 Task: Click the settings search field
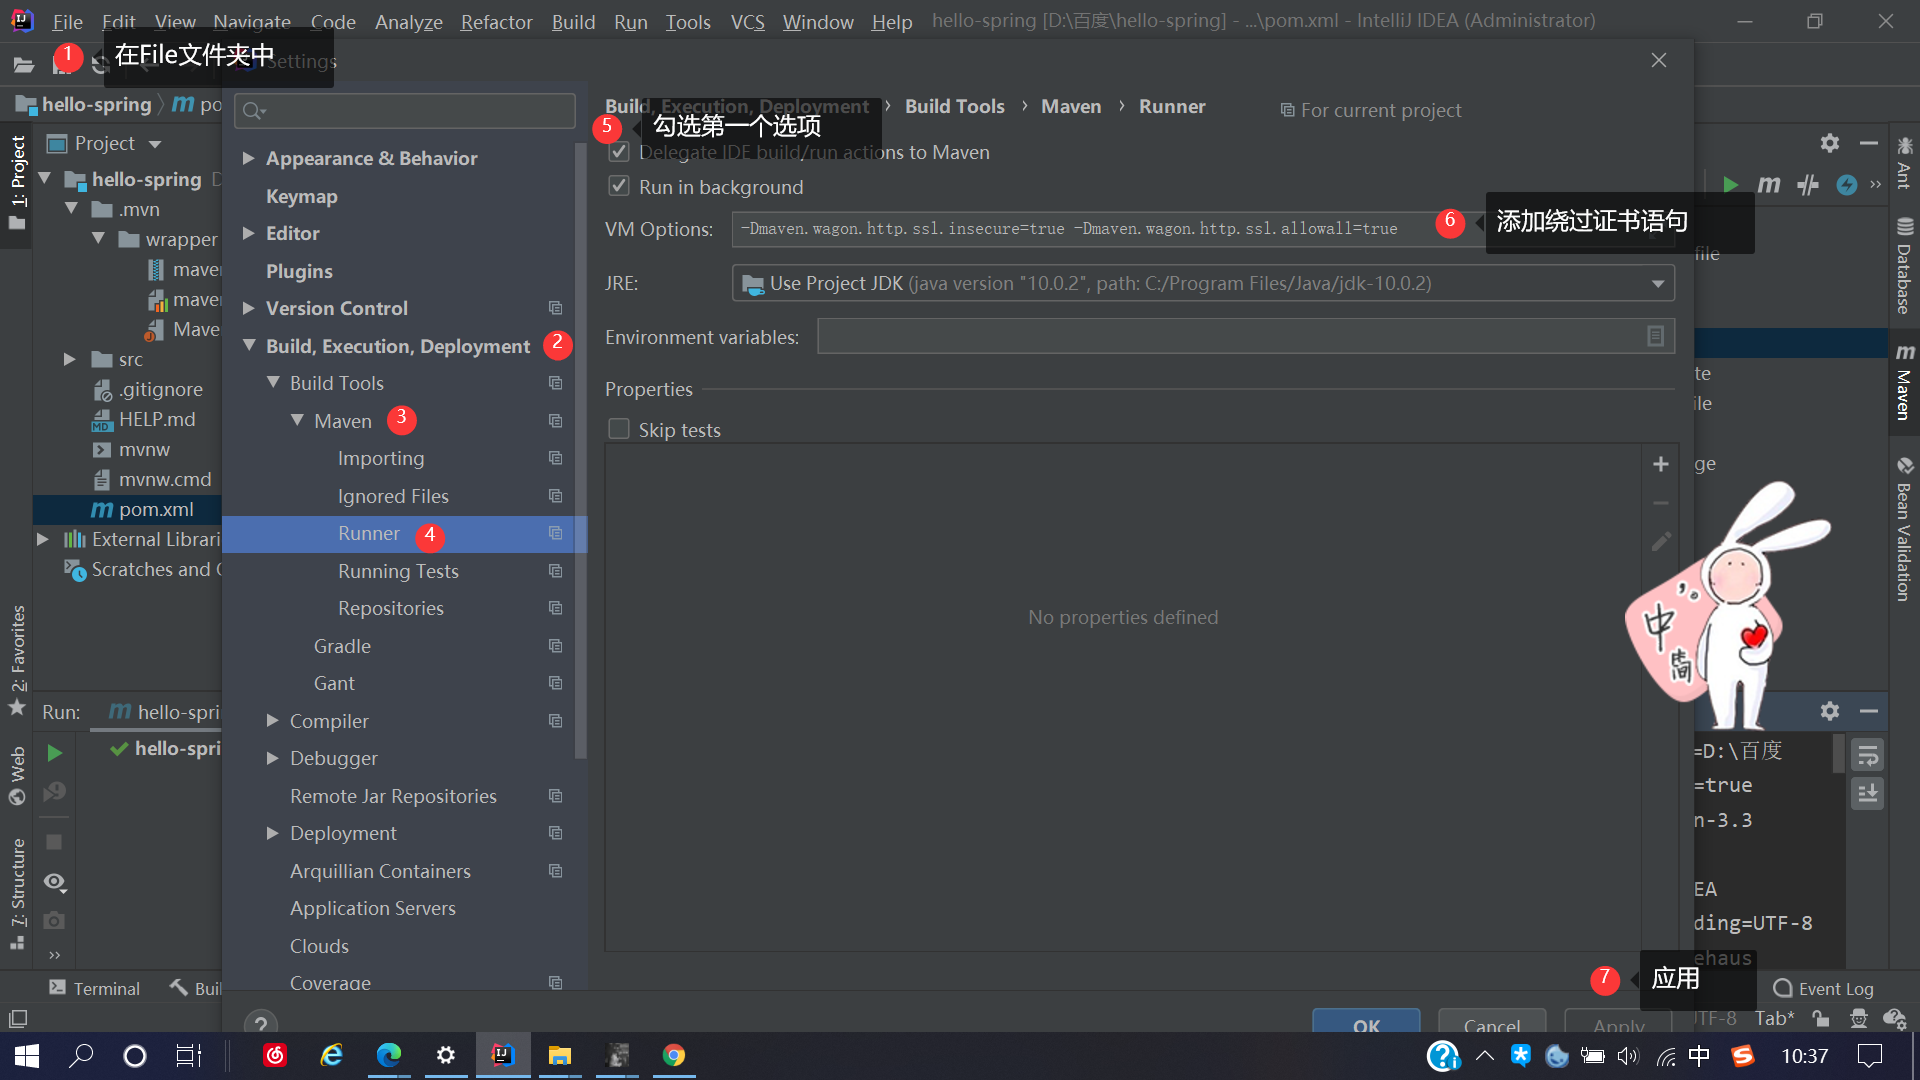point(405,111)
